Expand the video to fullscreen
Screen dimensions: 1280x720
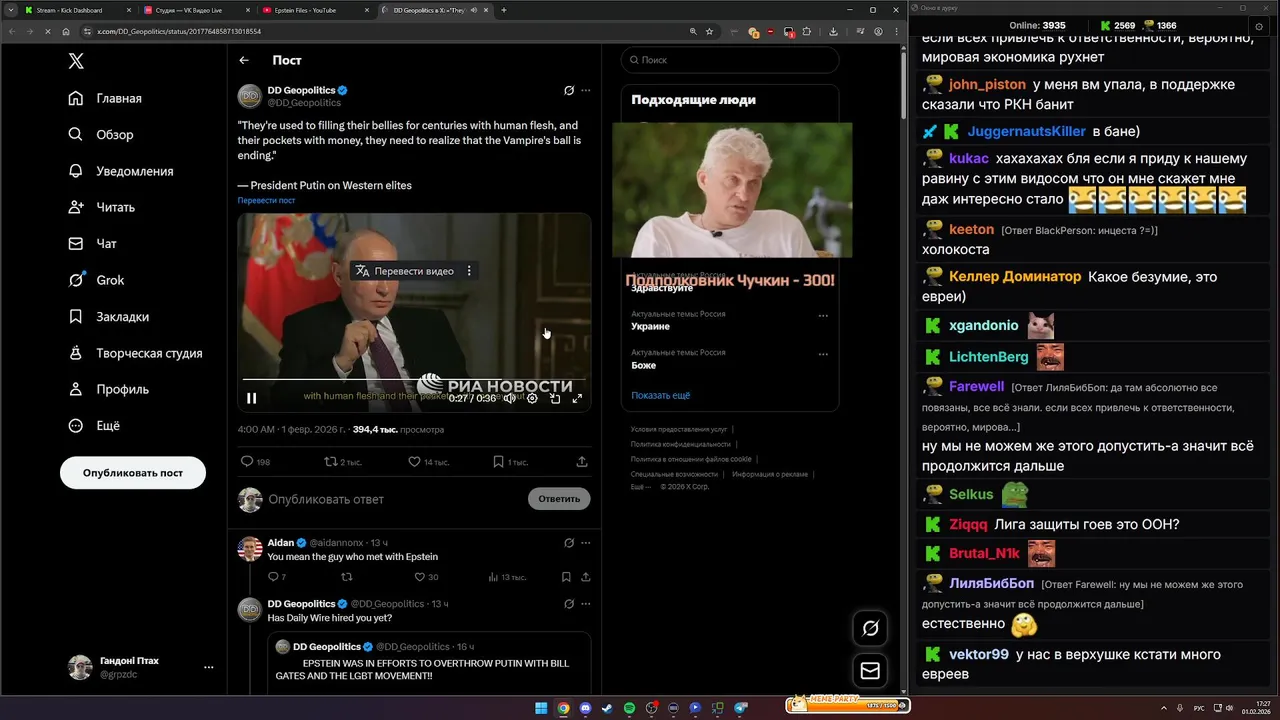click(x=577, y=398)
